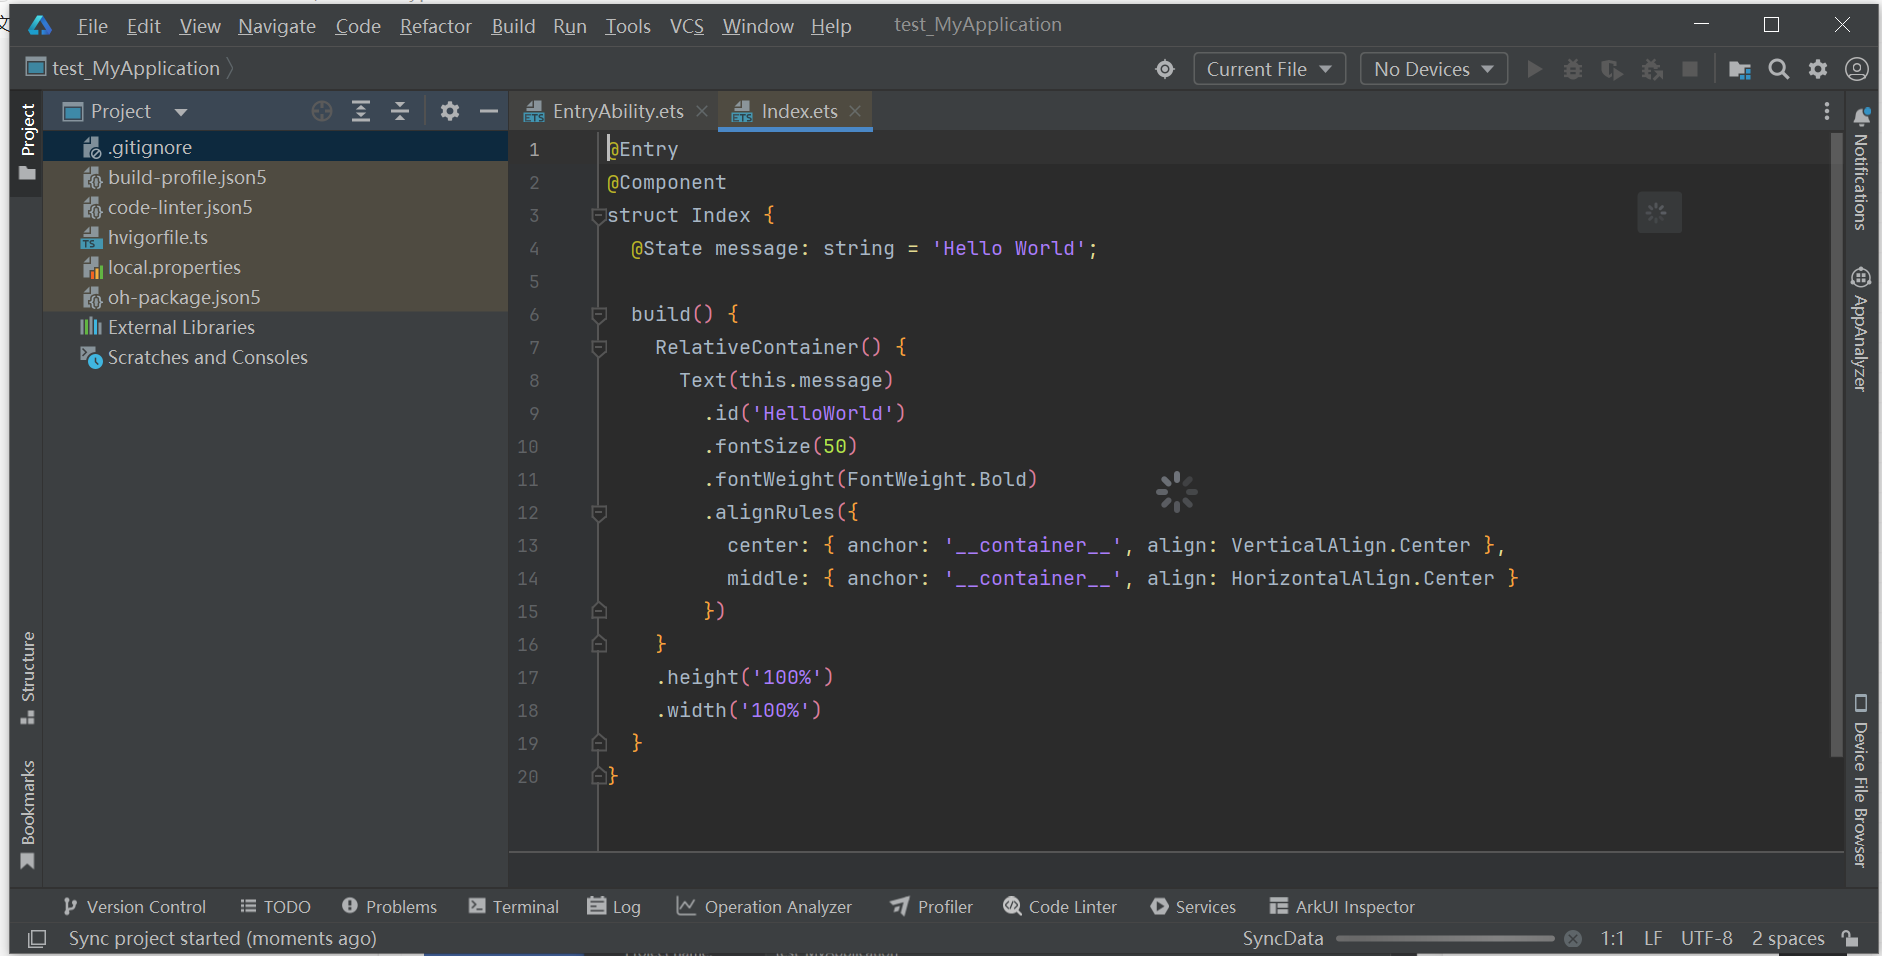Click the Run play button in toolbar

[1534, 69]
